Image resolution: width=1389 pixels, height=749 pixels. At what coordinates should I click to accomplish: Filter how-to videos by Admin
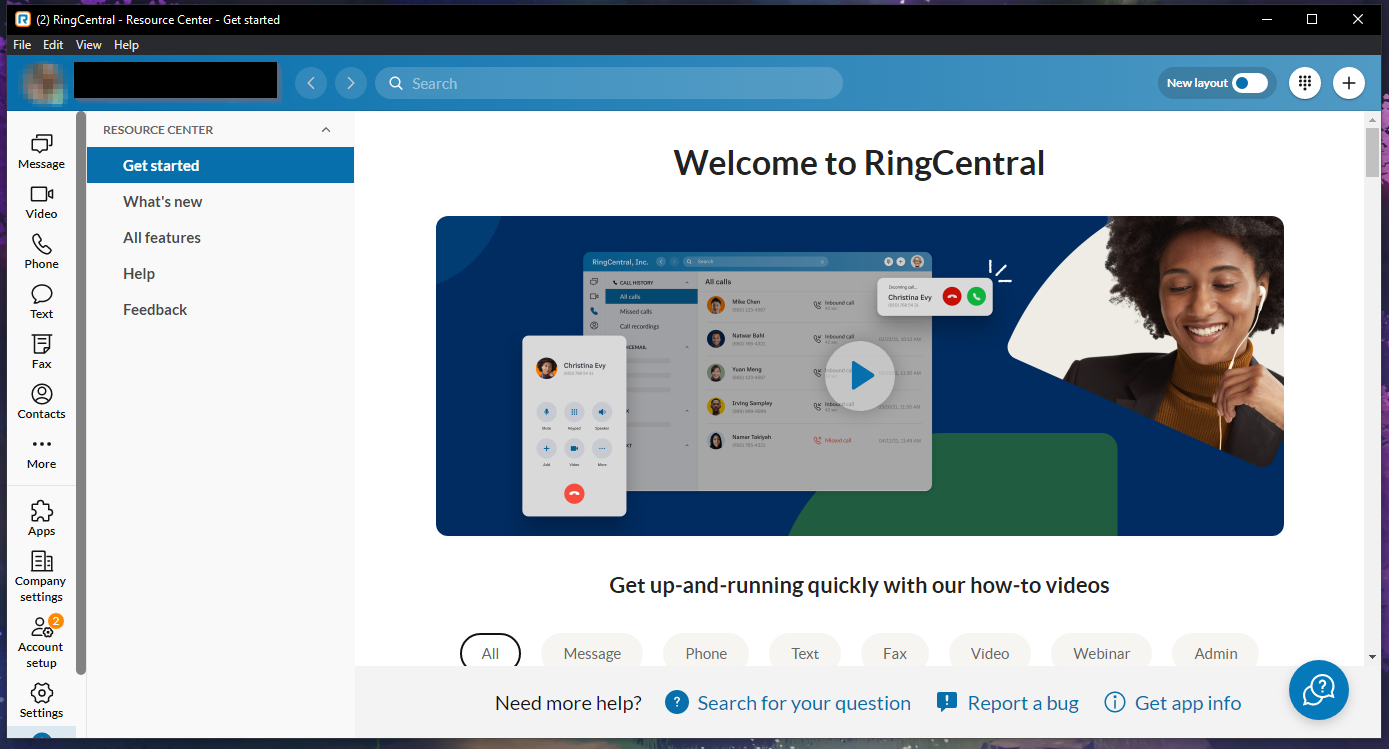pyautogui.click(x=1216, y=653)
